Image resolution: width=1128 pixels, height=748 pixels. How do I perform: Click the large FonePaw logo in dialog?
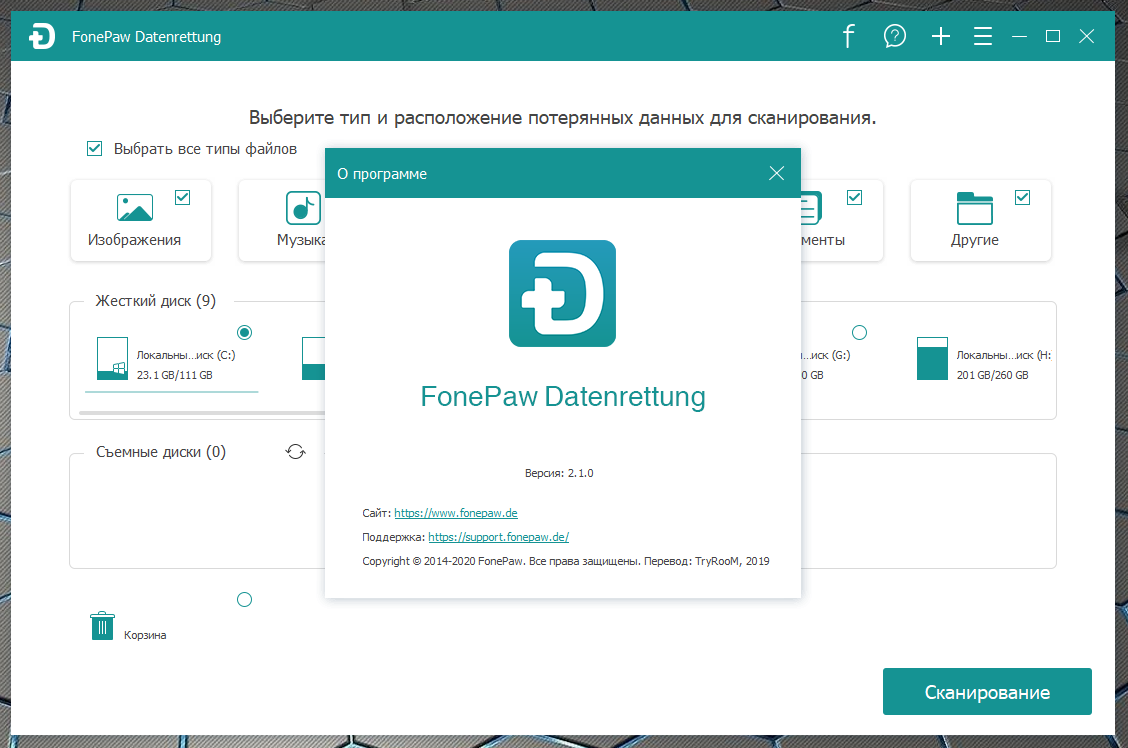pyautogui.click(x=562, y=294)
